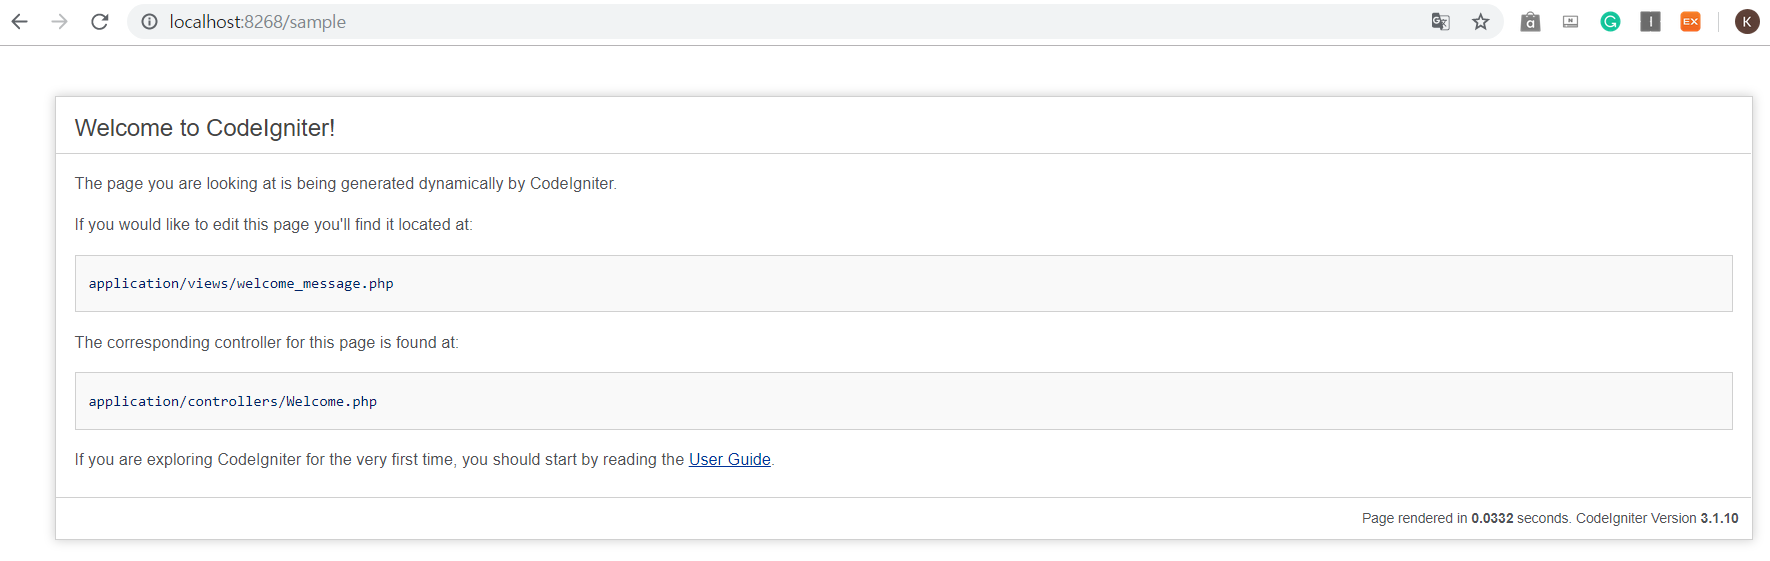This screenshot has width=1770, height=561.
Task: Open the small gray screen extension icon
Action: (1570, 22)
